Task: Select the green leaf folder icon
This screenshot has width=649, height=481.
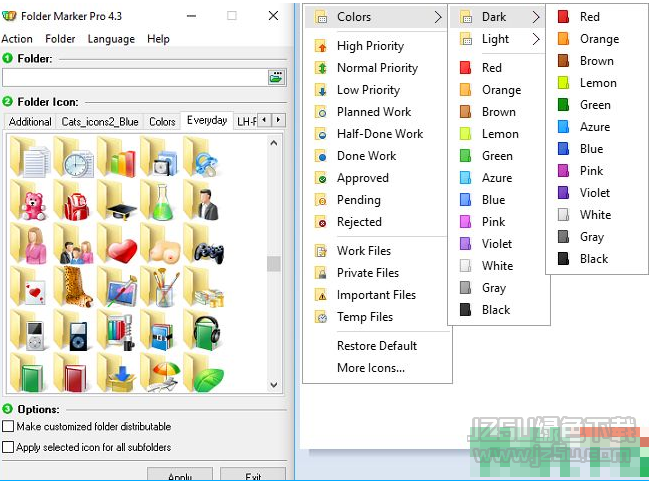Action: [x=203, y=373]
